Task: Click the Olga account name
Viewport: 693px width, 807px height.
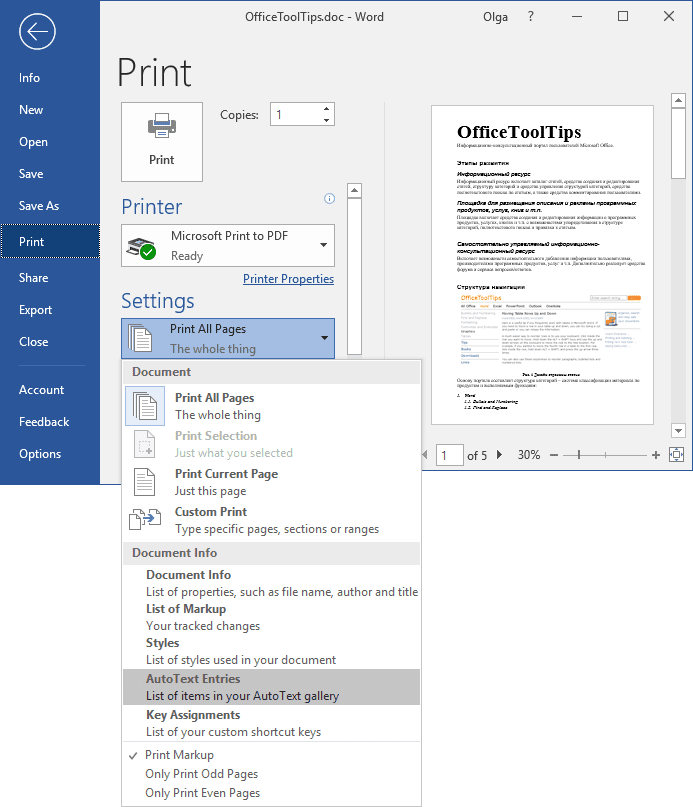Action: pos(495,17)
